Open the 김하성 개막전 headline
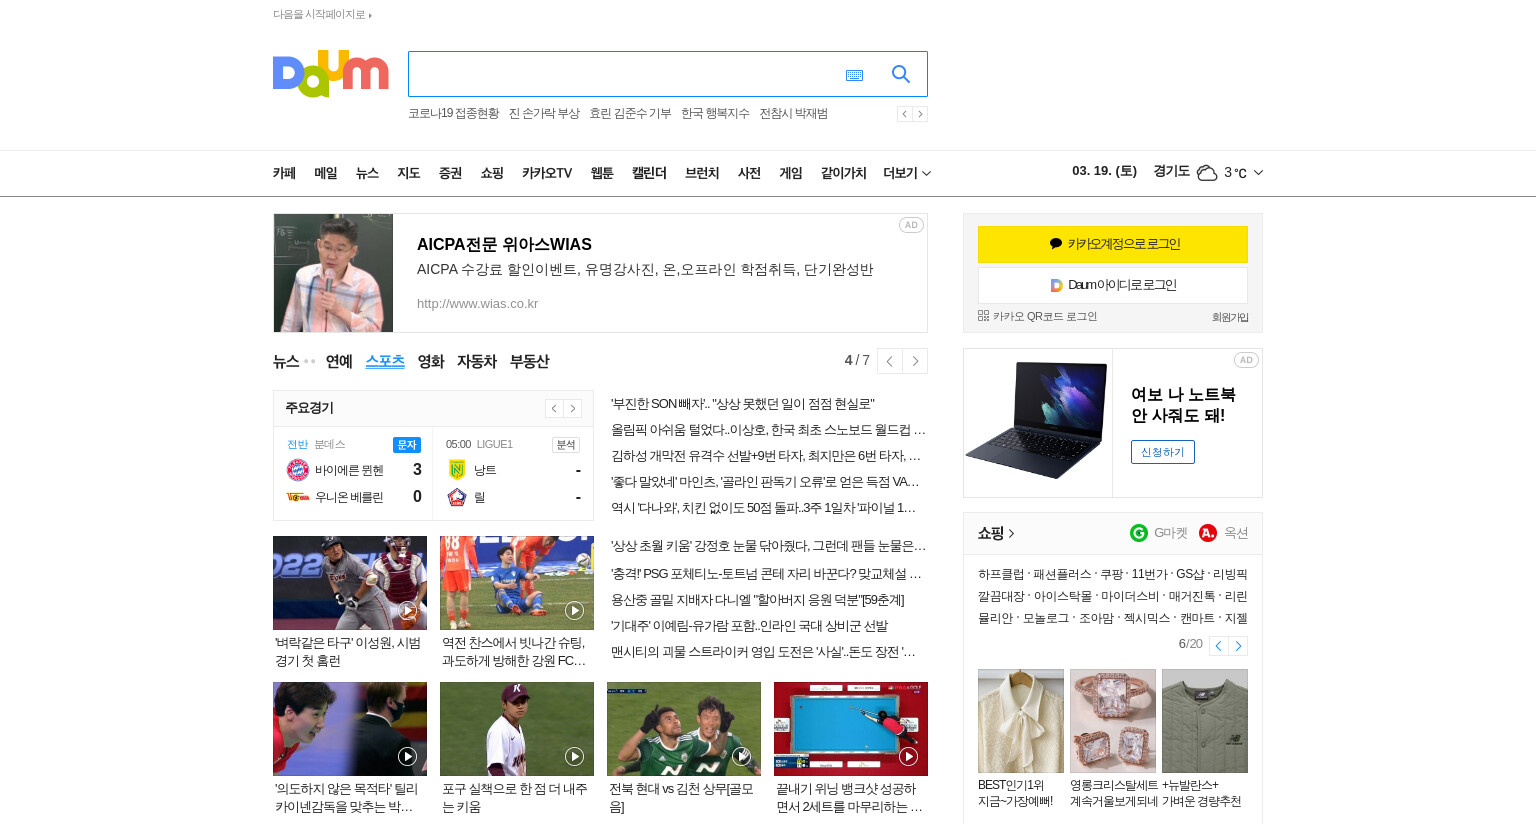 click(x=766, y=456)
